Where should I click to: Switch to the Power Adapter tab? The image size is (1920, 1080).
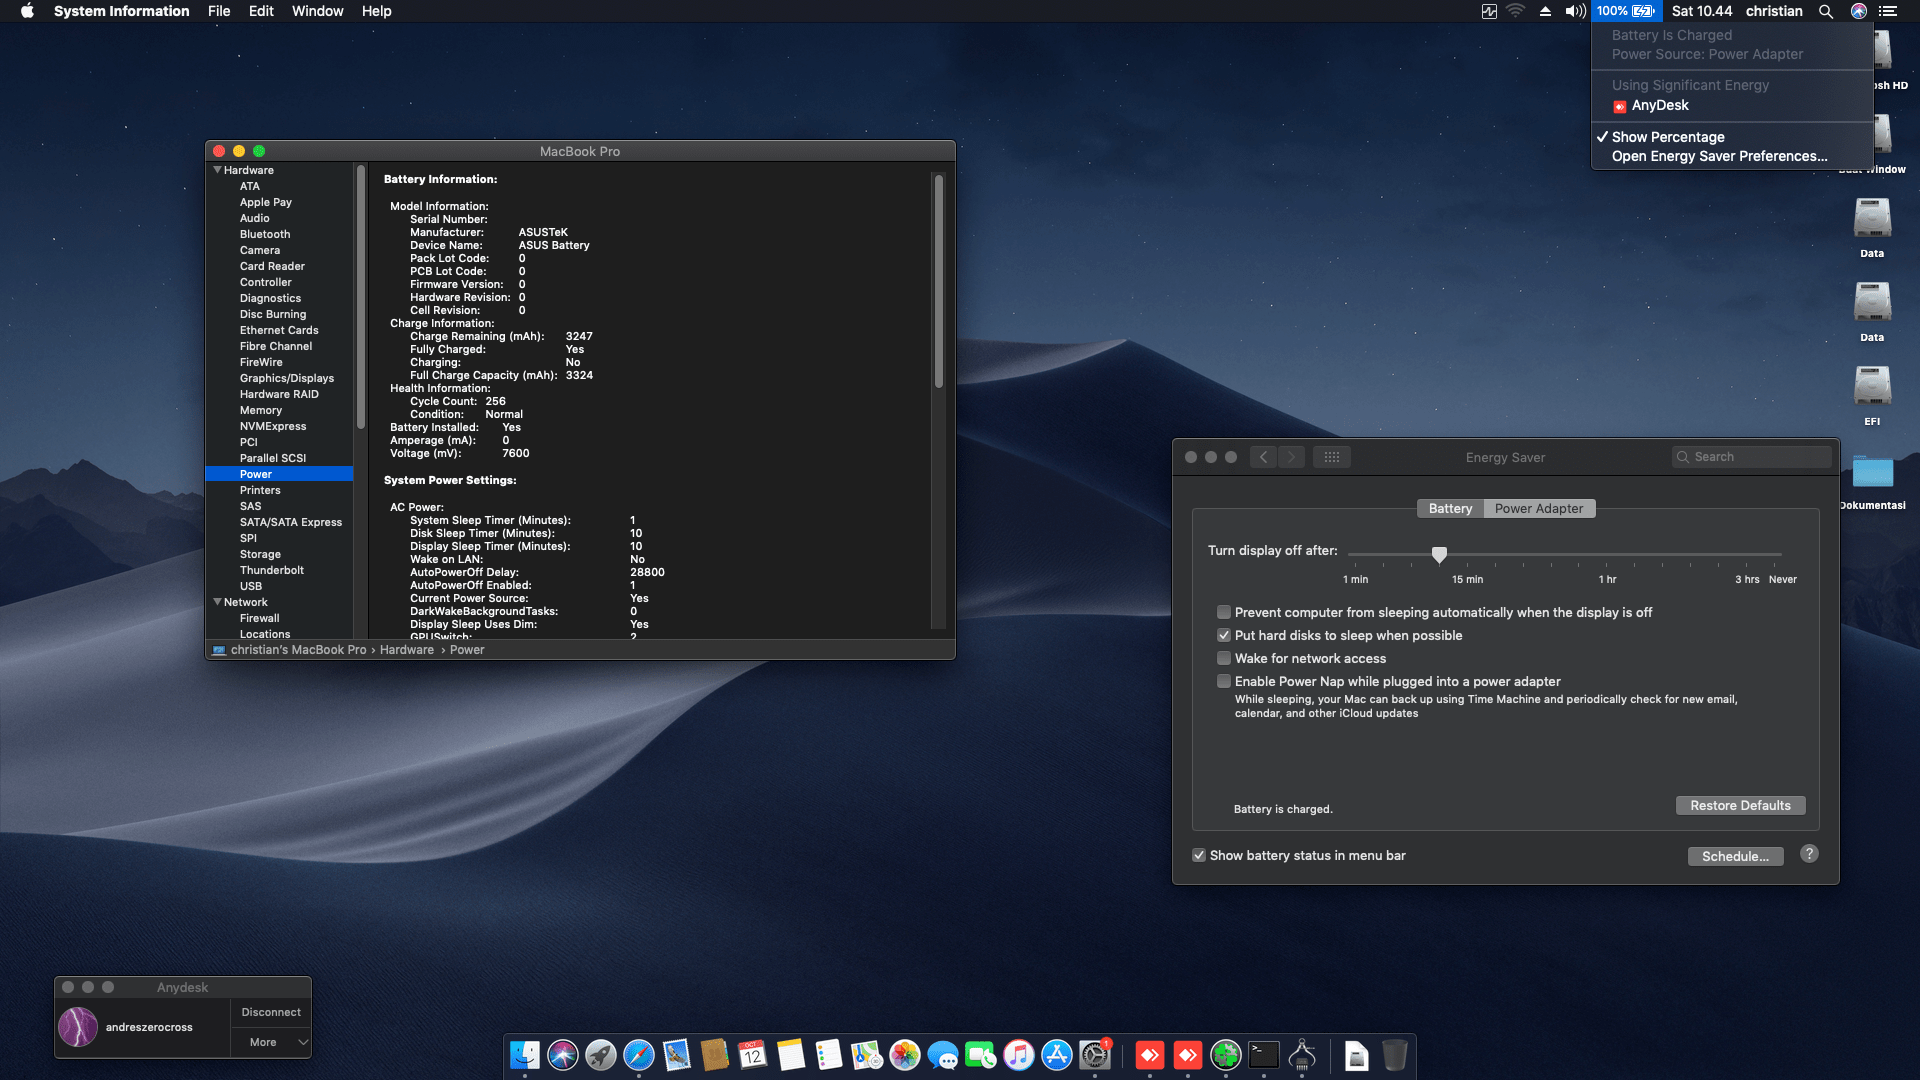pyautogui.click(x=1540, y=508)
